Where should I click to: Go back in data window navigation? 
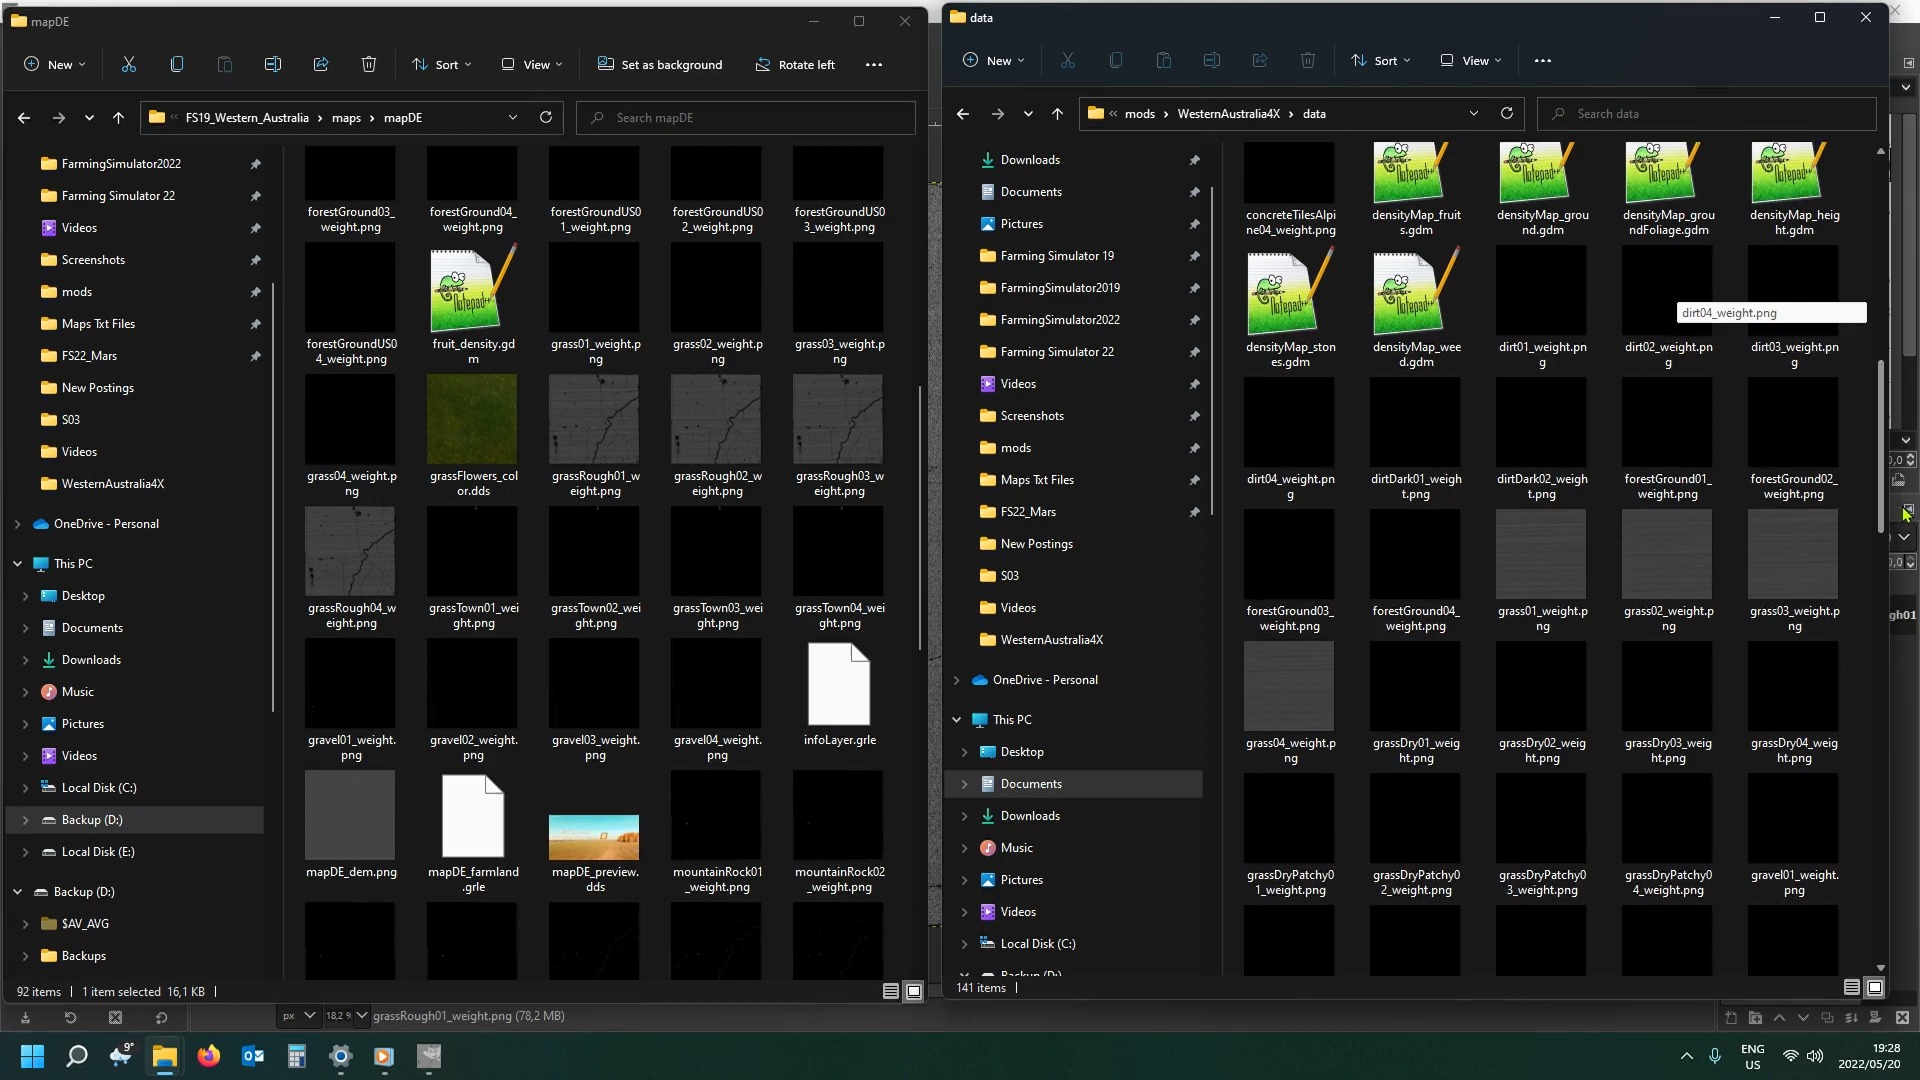pyautogui.click(x=963, y=114)
